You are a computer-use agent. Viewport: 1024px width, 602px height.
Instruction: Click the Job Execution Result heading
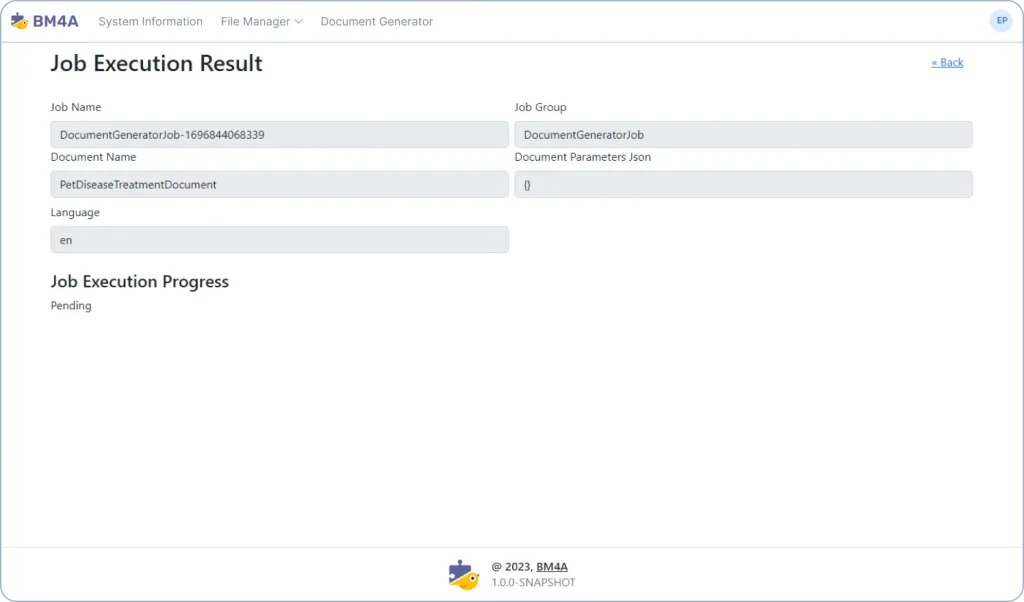[157, 63]
